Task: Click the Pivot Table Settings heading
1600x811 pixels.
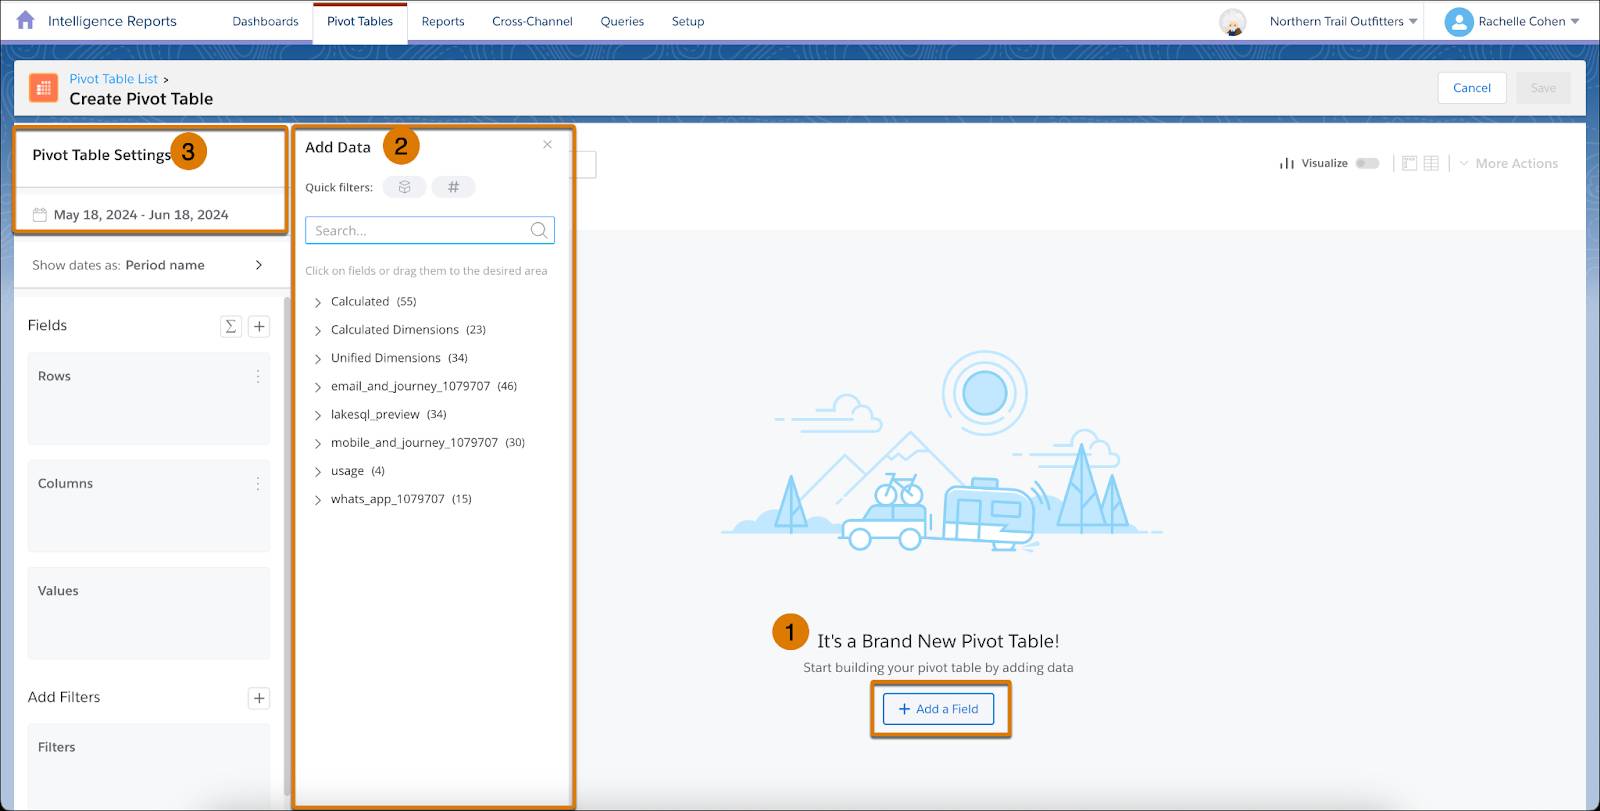Action: point(102,155)
